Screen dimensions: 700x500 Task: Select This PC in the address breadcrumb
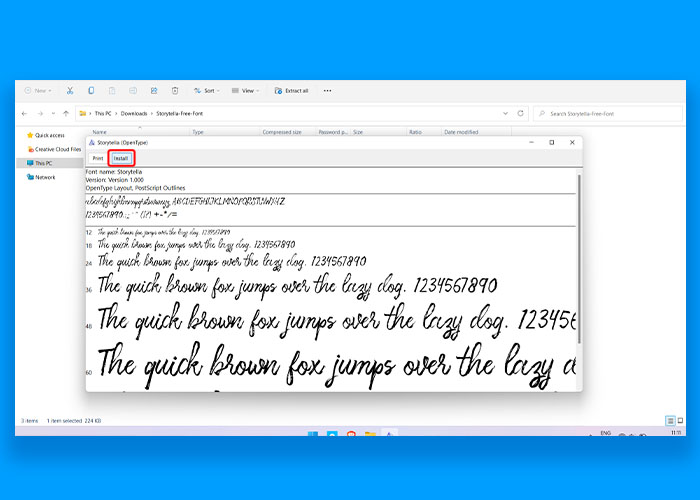coord(103,114)
